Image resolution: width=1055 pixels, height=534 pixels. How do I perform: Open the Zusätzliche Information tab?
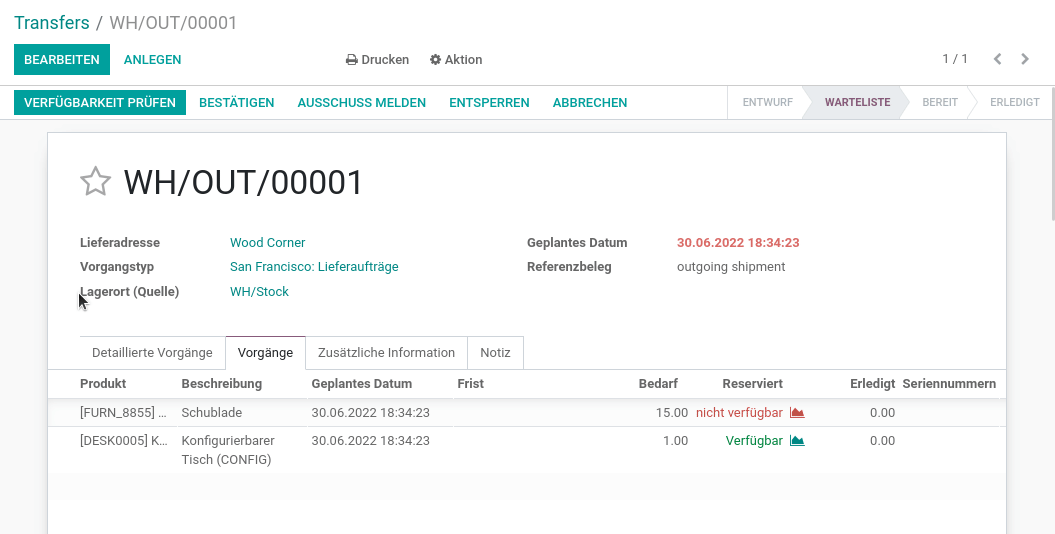click(x=386, y=352)
